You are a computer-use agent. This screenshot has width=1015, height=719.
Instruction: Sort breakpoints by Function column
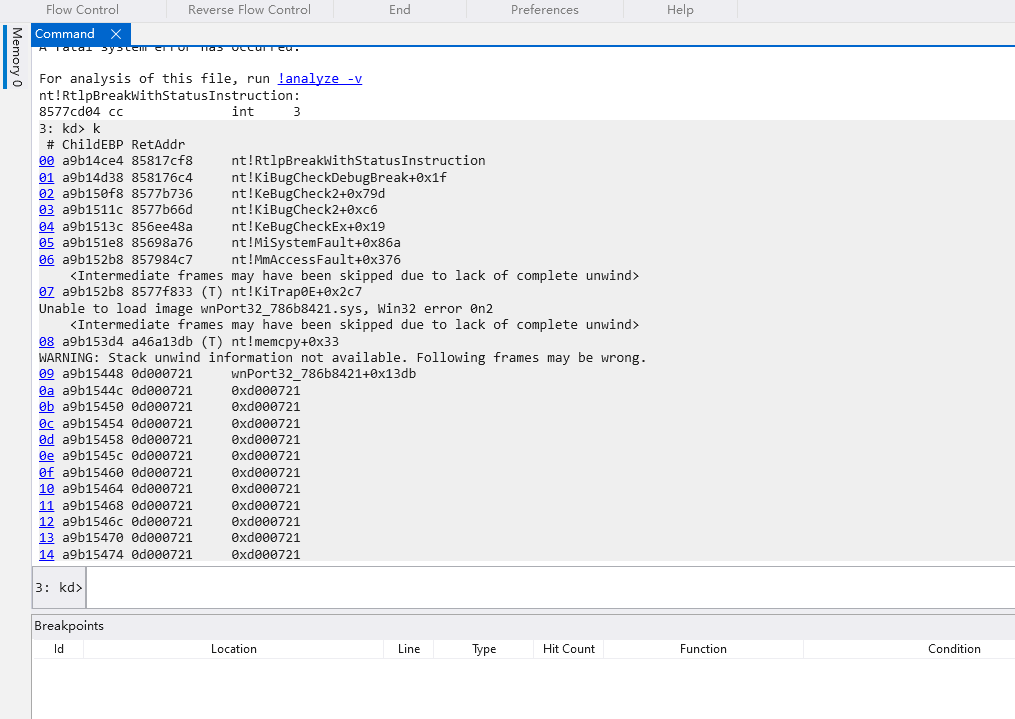click(703, 649)
